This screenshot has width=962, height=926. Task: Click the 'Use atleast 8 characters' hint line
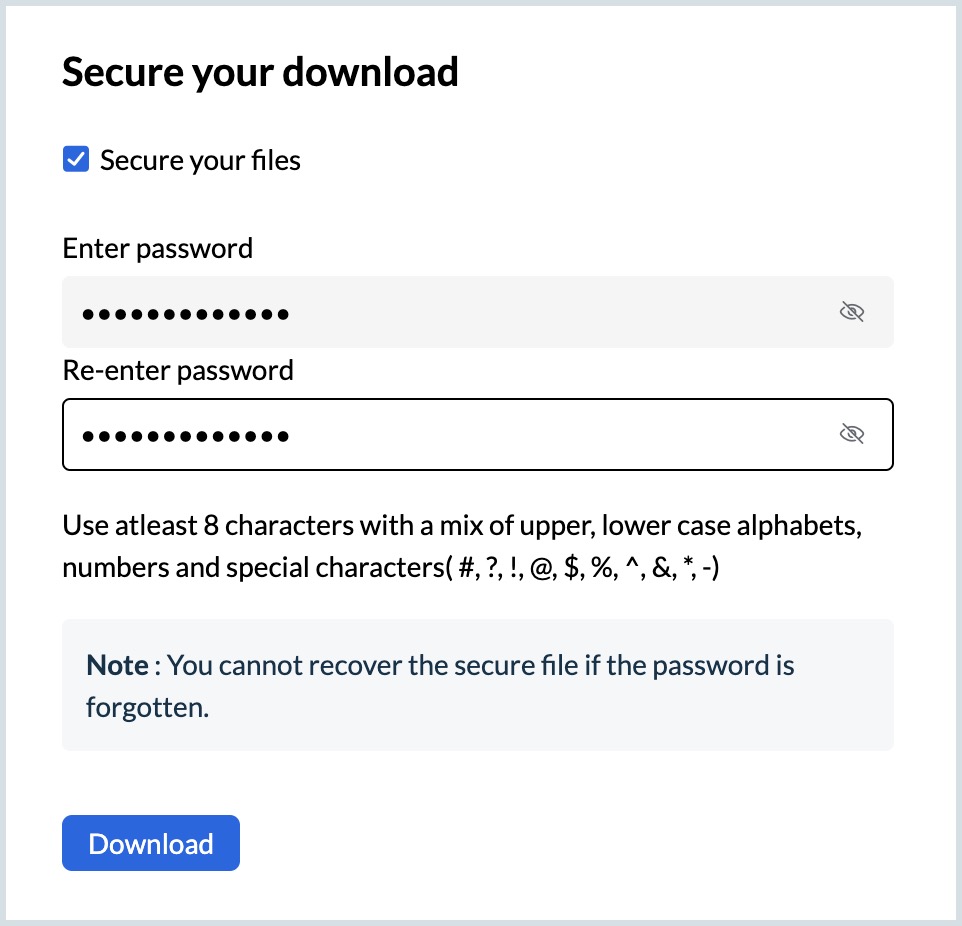461,526
